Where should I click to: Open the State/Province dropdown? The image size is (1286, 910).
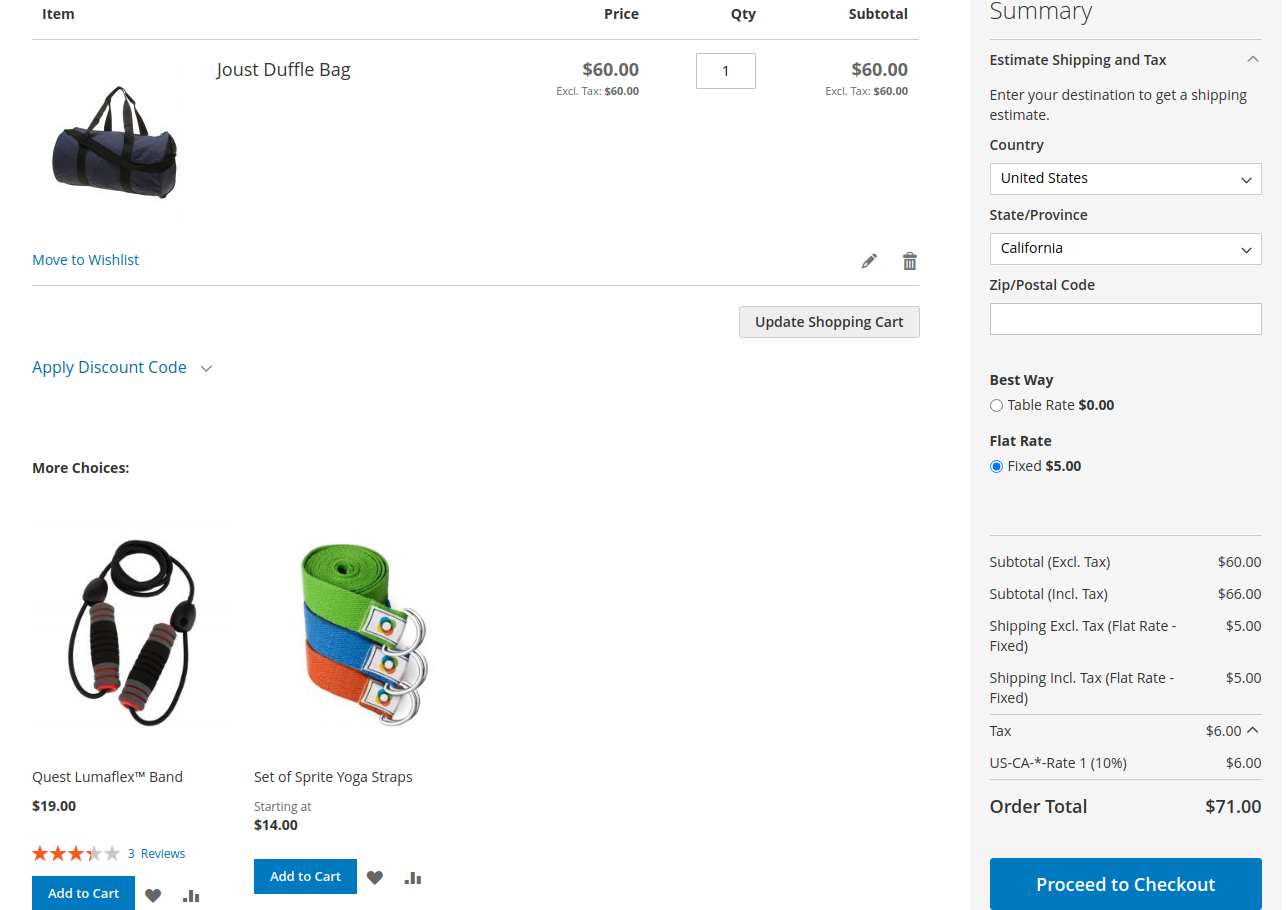pyautogui.click(x=1125, y=248)
